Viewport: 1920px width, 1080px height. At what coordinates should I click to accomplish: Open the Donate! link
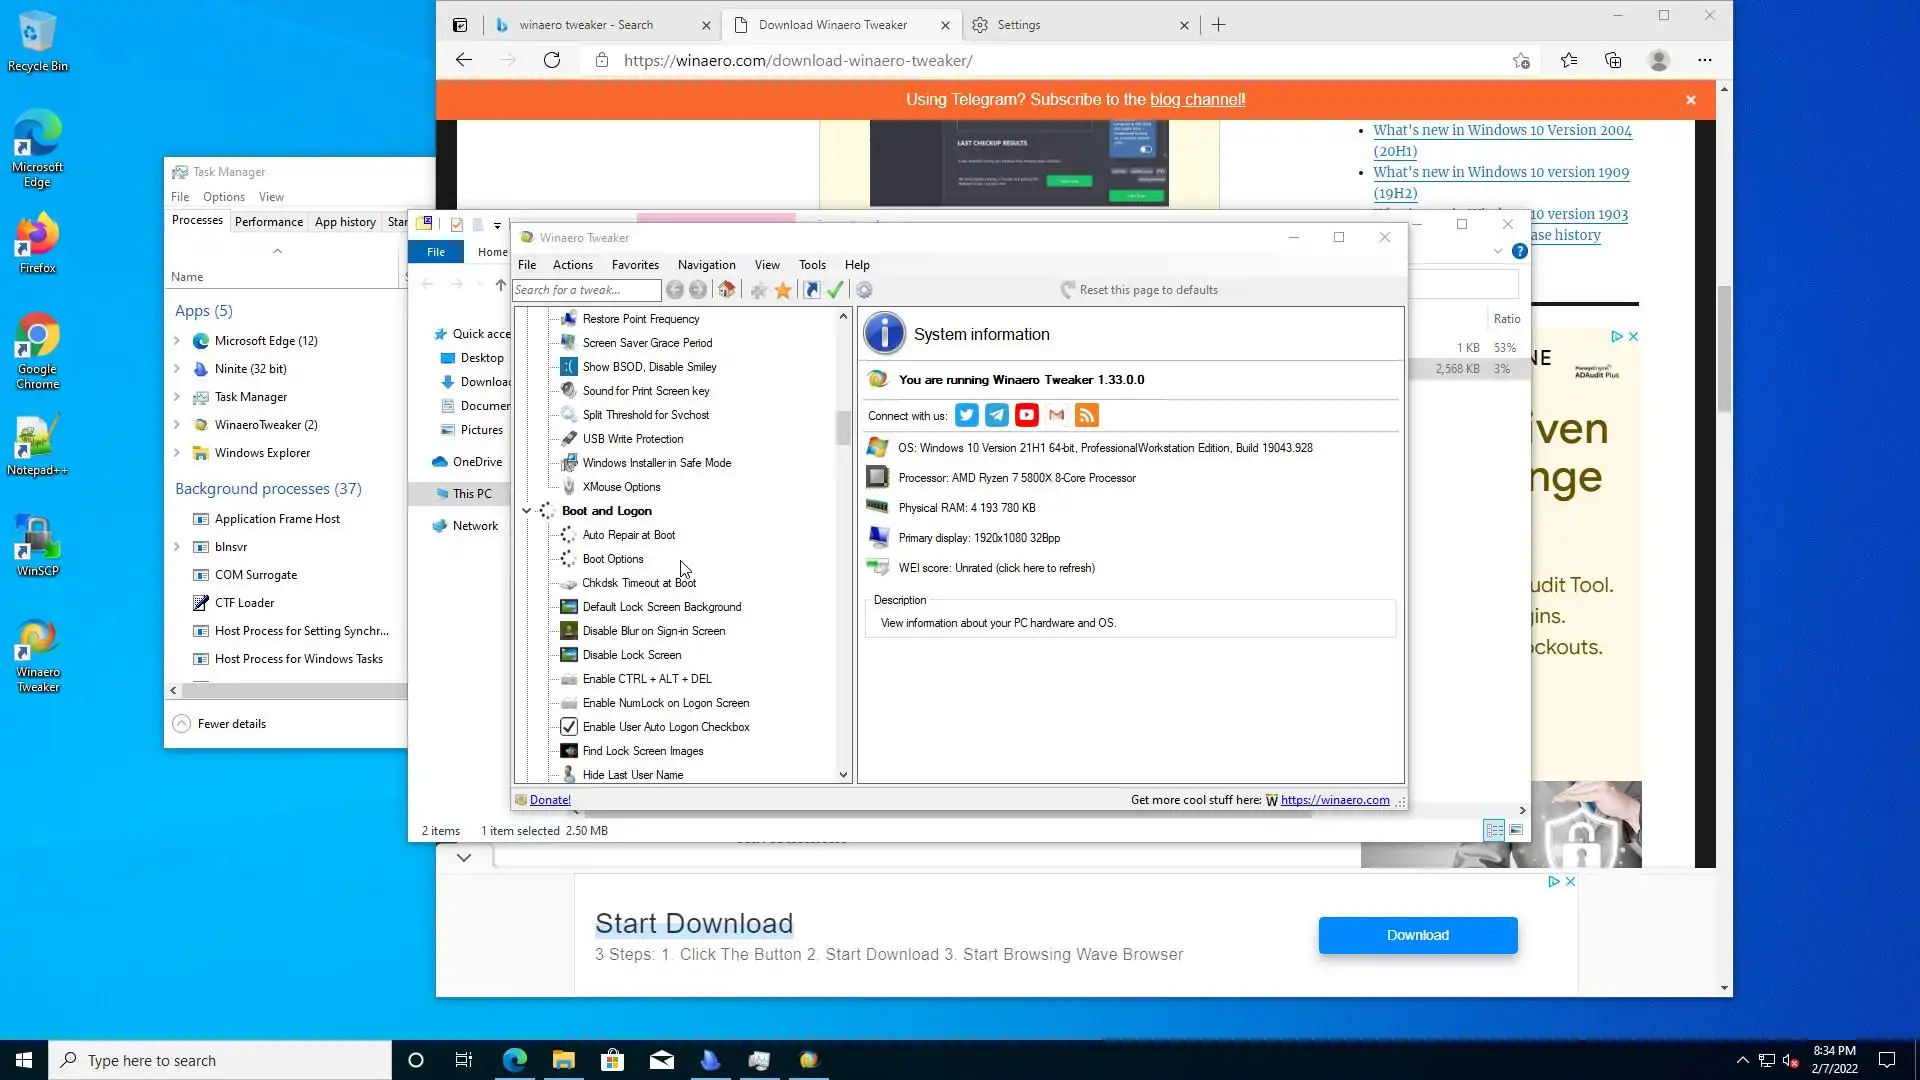pos(550,800)
